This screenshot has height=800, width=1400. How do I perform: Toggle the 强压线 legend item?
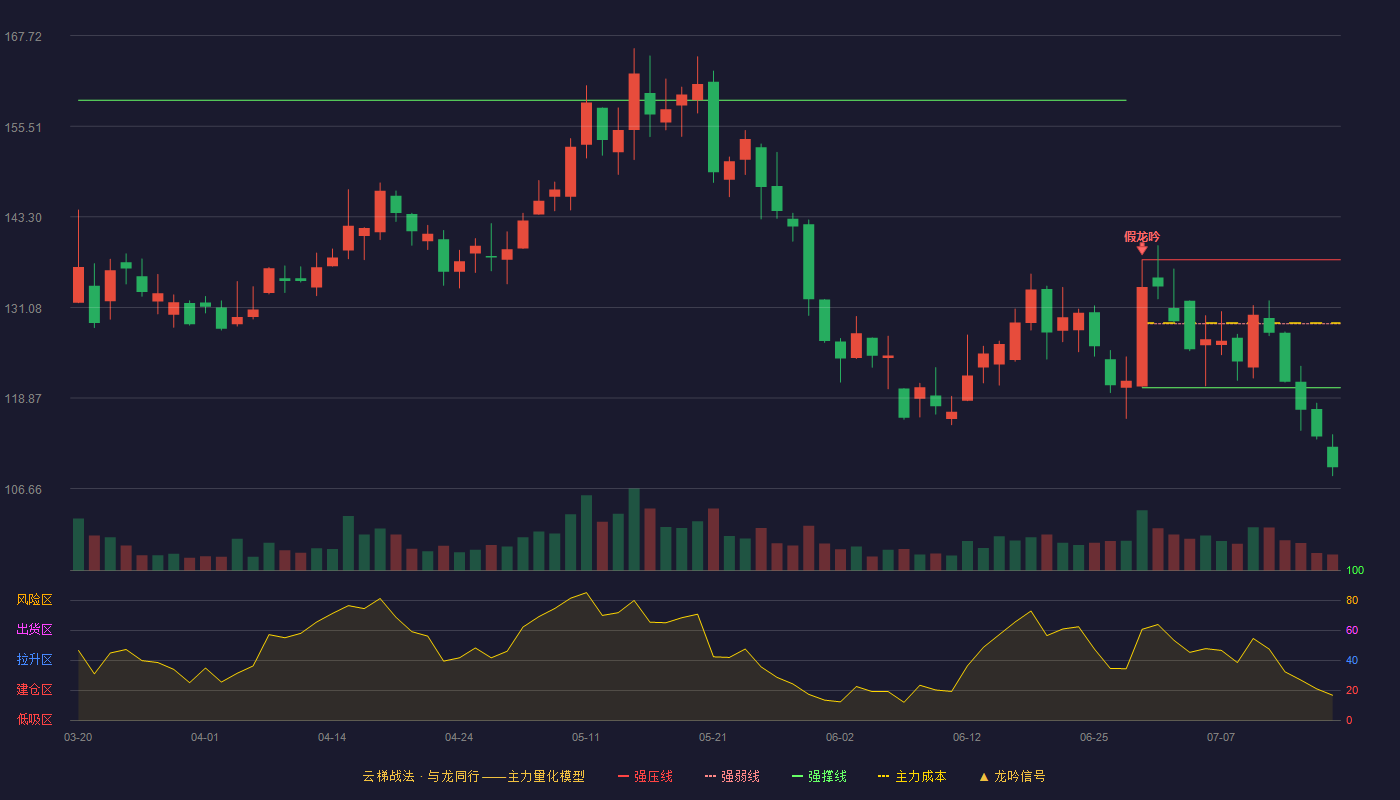pyautogui.click(x=645, y=776)
